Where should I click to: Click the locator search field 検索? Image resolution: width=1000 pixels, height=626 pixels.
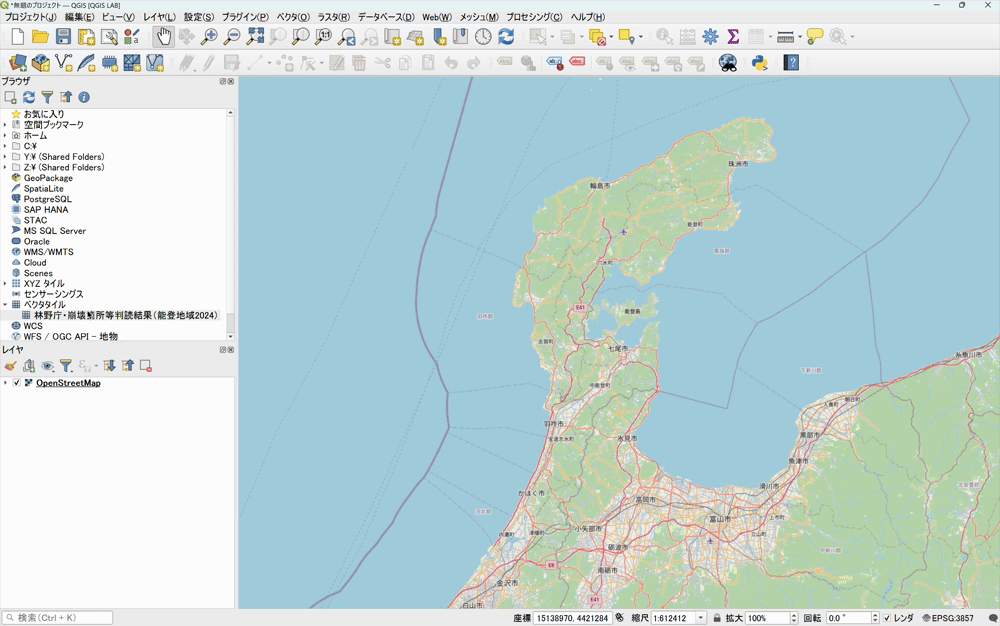[x=57, y=618]
